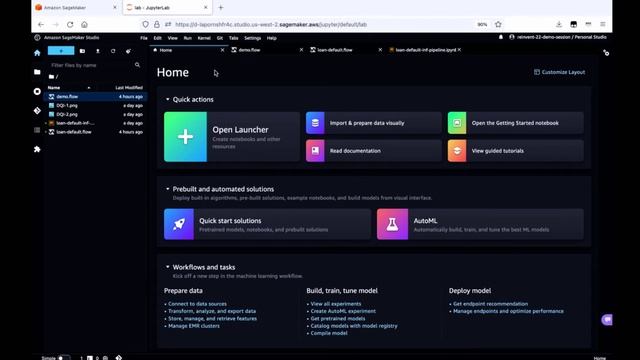Close the demo.flow document tab
This screenshot has height=360, width=640.
tap(301, 50)
